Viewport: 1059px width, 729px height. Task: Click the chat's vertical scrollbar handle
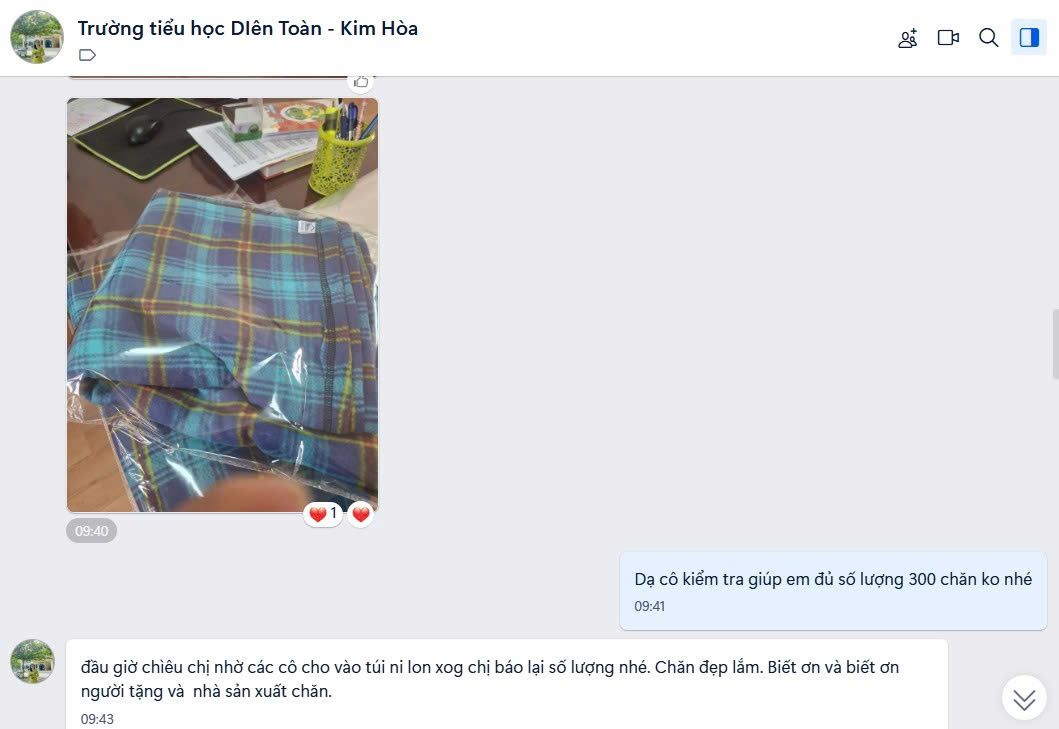click(1055, 344)
